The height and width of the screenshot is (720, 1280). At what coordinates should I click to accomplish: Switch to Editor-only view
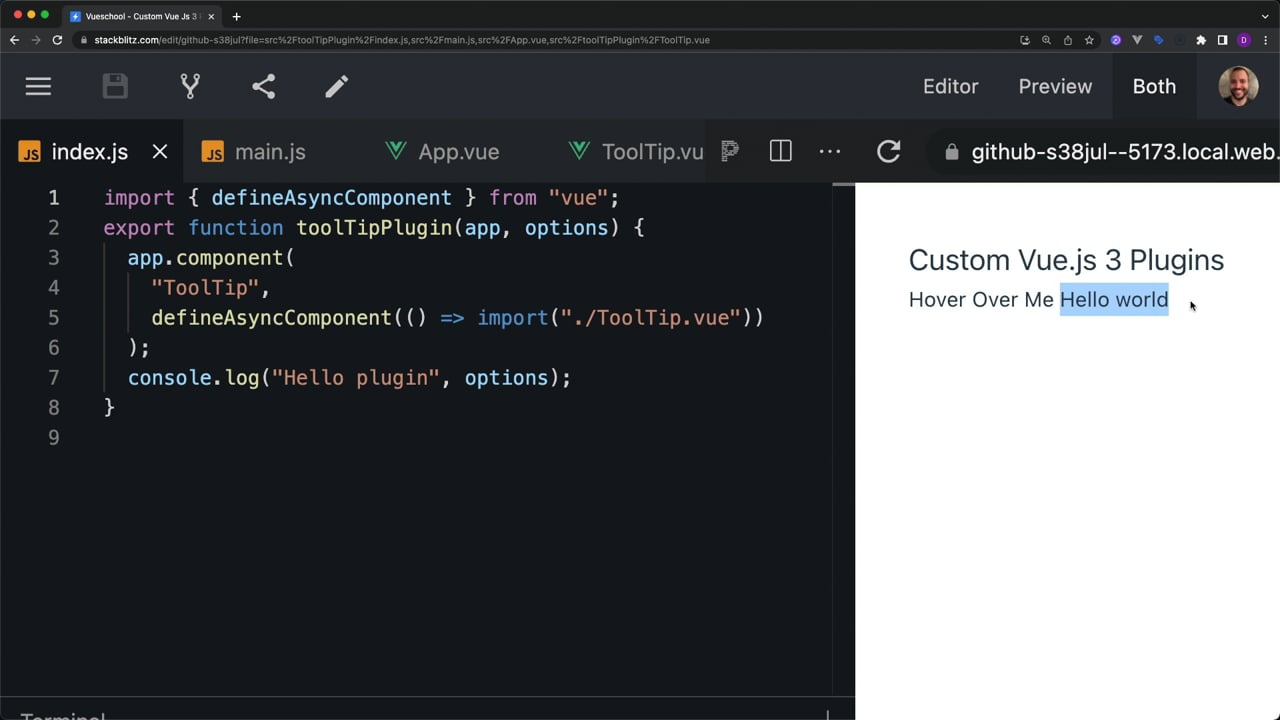click(x=950, y=87)
